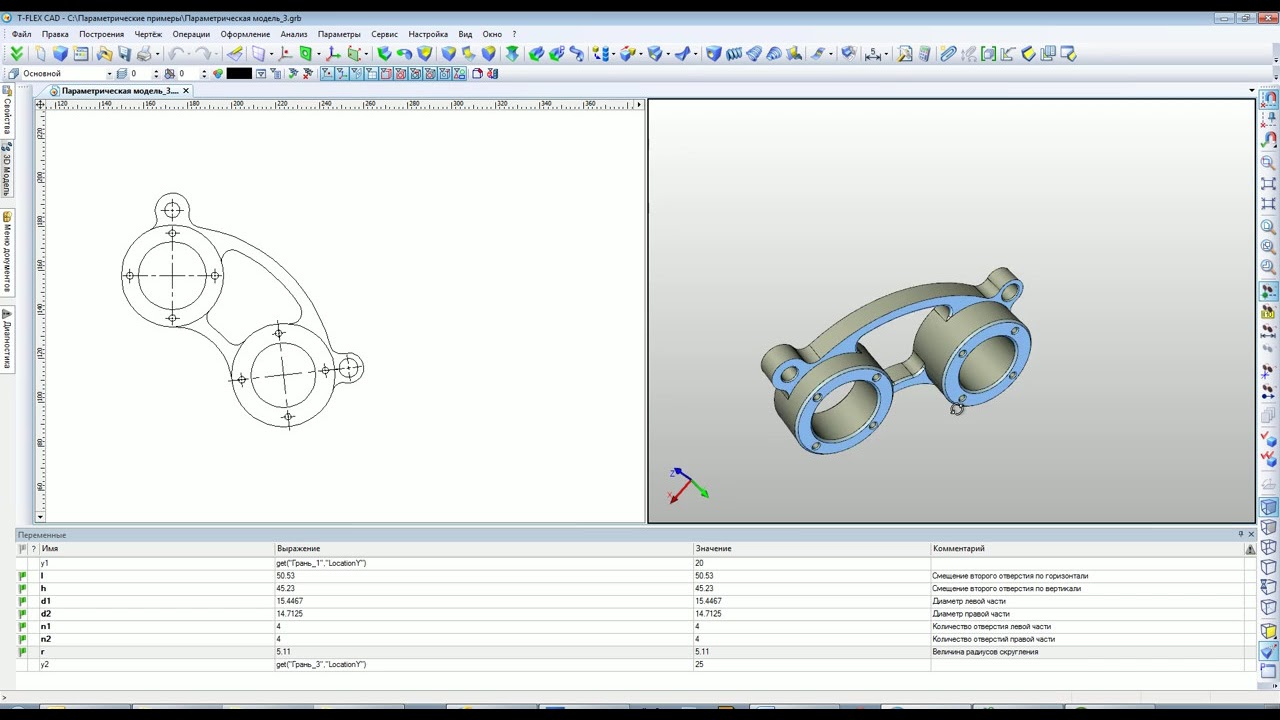
Task: Expand the printer options dropdown arrow
Action: pos(157,54)
